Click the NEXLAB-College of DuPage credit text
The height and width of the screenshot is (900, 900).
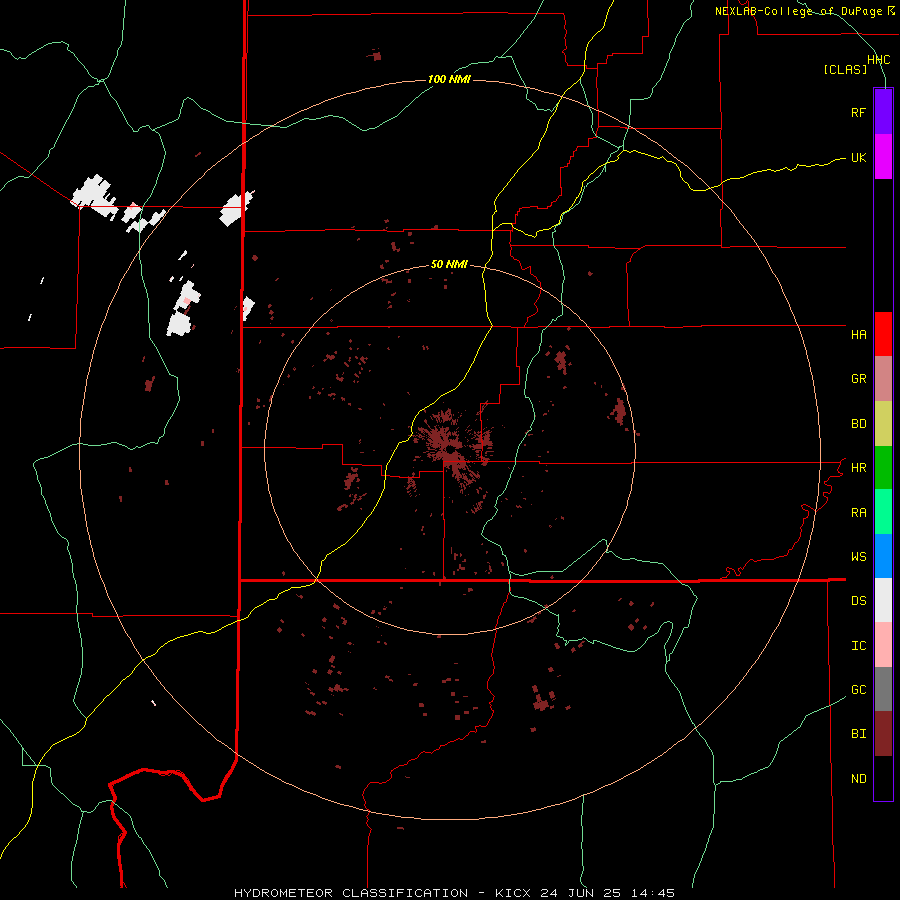pyautogui.click(x=804, y=11)
